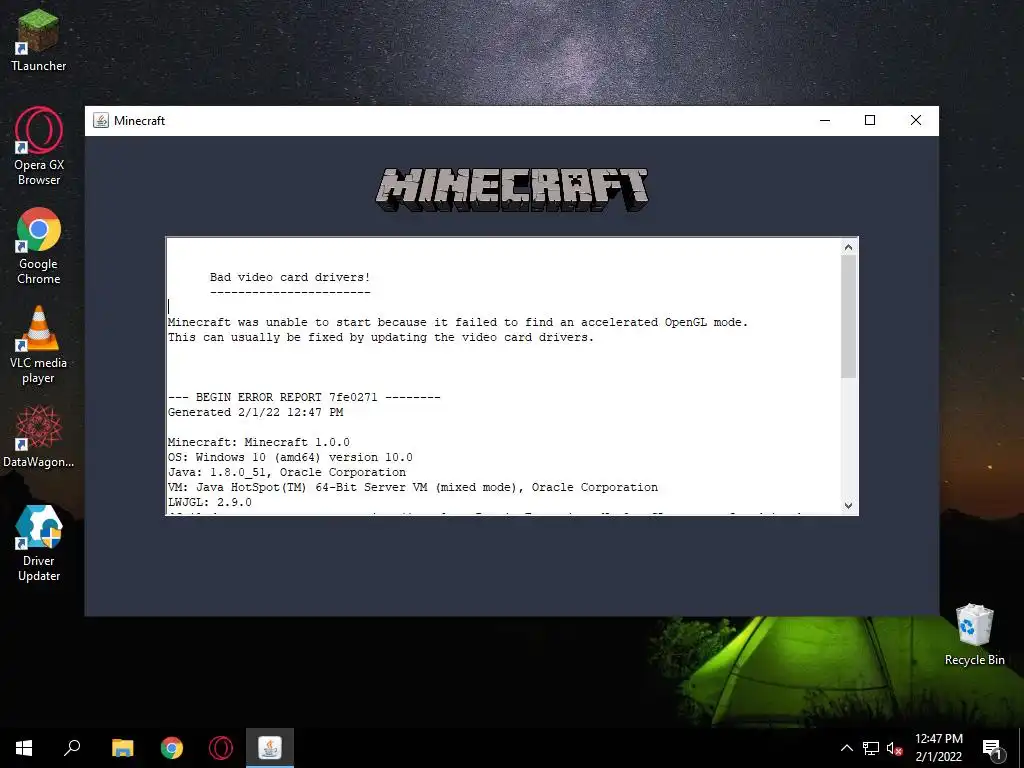The width and height of the screenshot is (1024, 768).
Task: Open Google Chrome desktop shortcut
Action: (39, 246)
